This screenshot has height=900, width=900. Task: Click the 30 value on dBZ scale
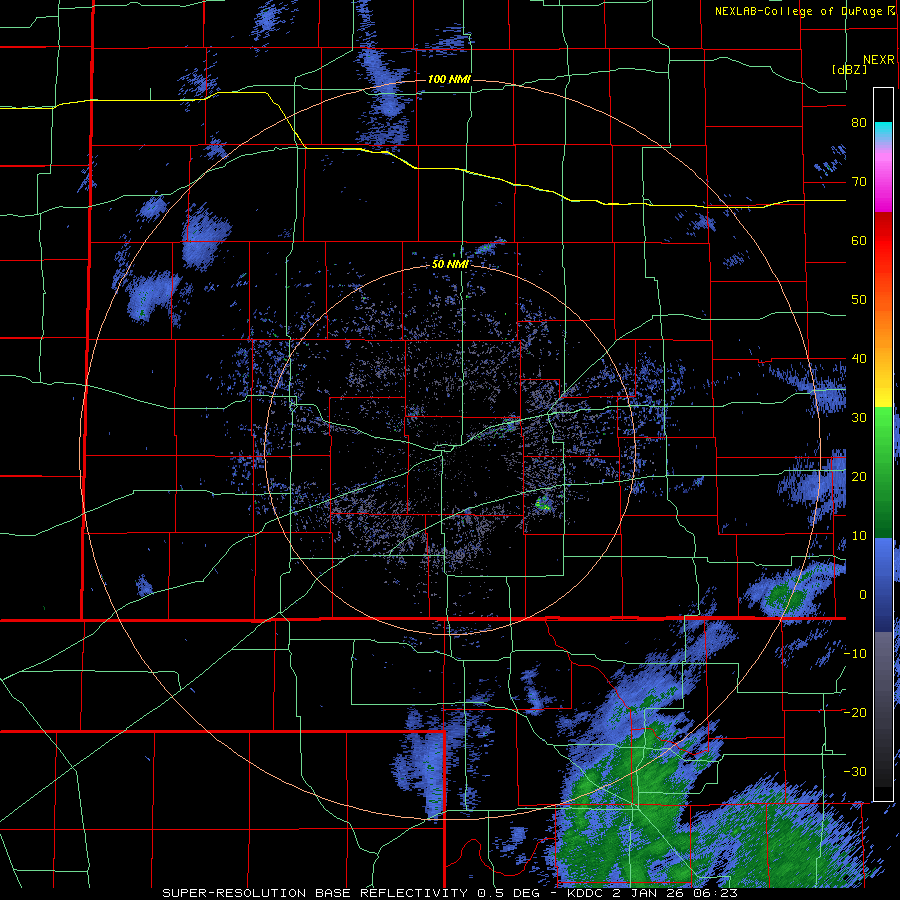859,418
